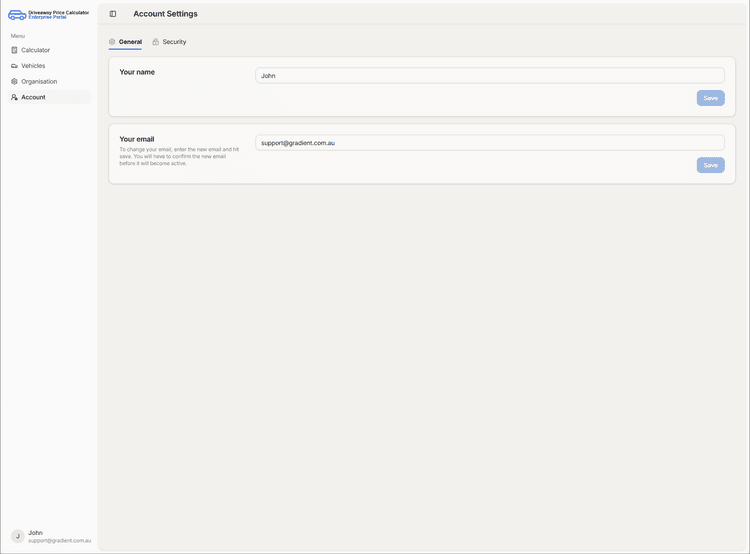Click the lock icon on the Security tab
Screen dimensions: 750x554
[x=155, y=42]
